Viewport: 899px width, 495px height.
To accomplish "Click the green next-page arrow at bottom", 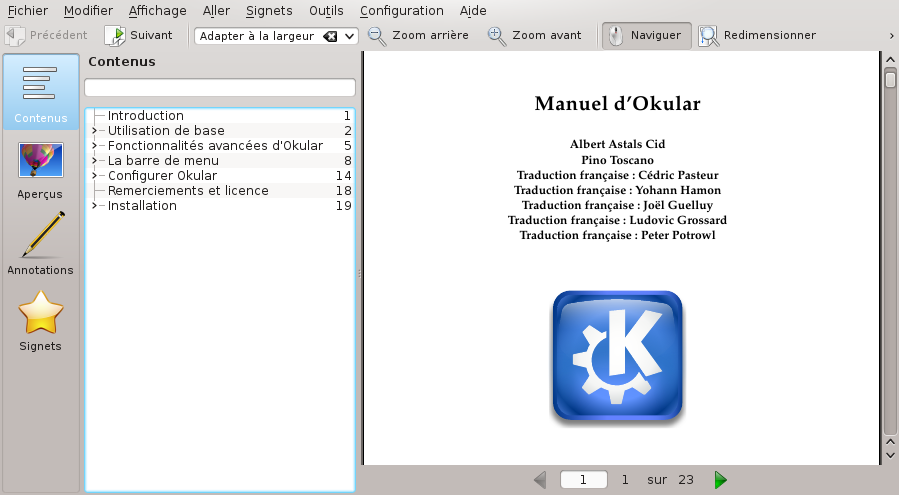I will pos(721,480).
